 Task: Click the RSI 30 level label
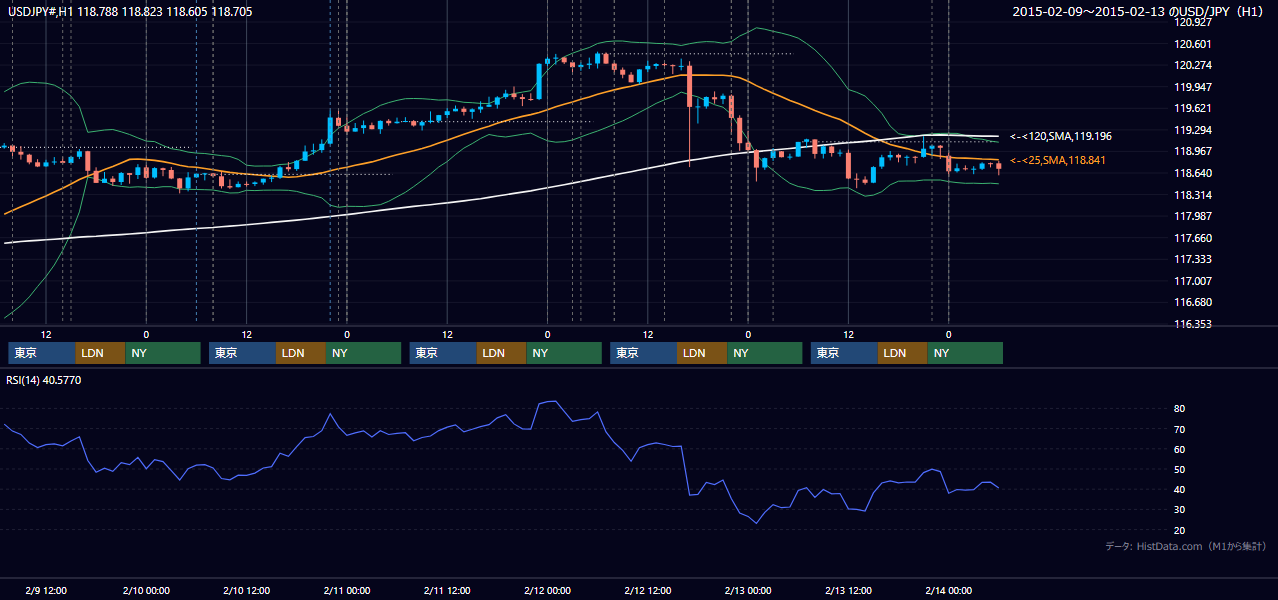pyautogui.click(x=1179, y=510)
